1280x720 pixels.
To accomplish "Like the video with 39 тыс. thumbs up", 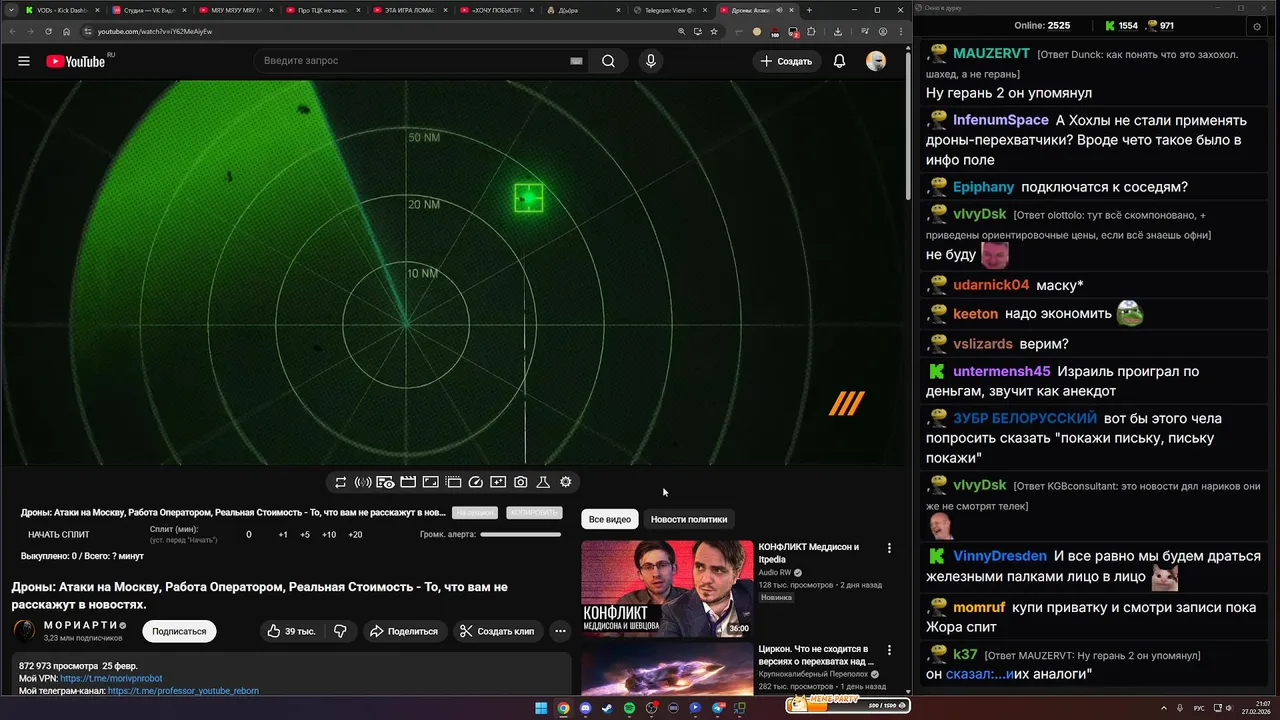I will (x=291, y=631).
